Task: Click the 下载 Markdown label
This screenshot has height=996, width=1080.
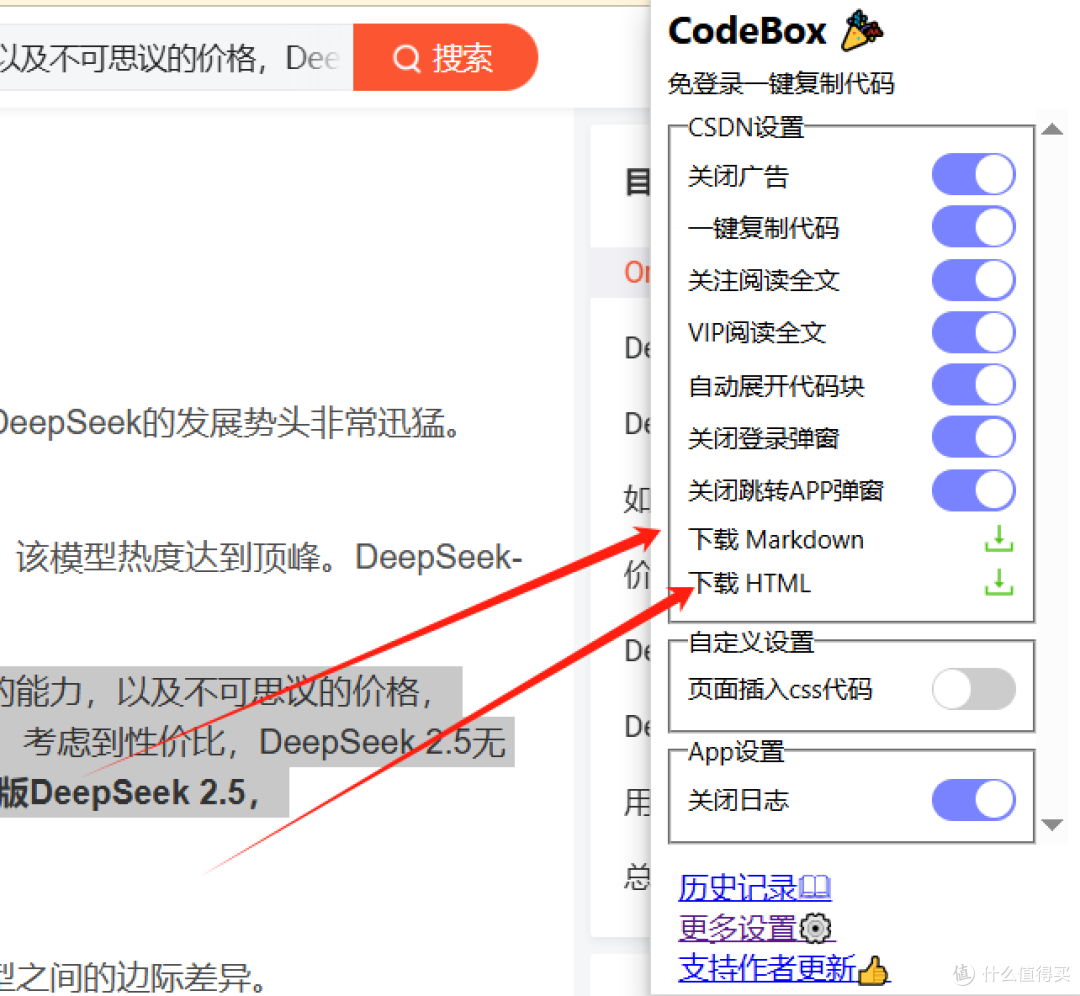Action: tap(776, 539)
